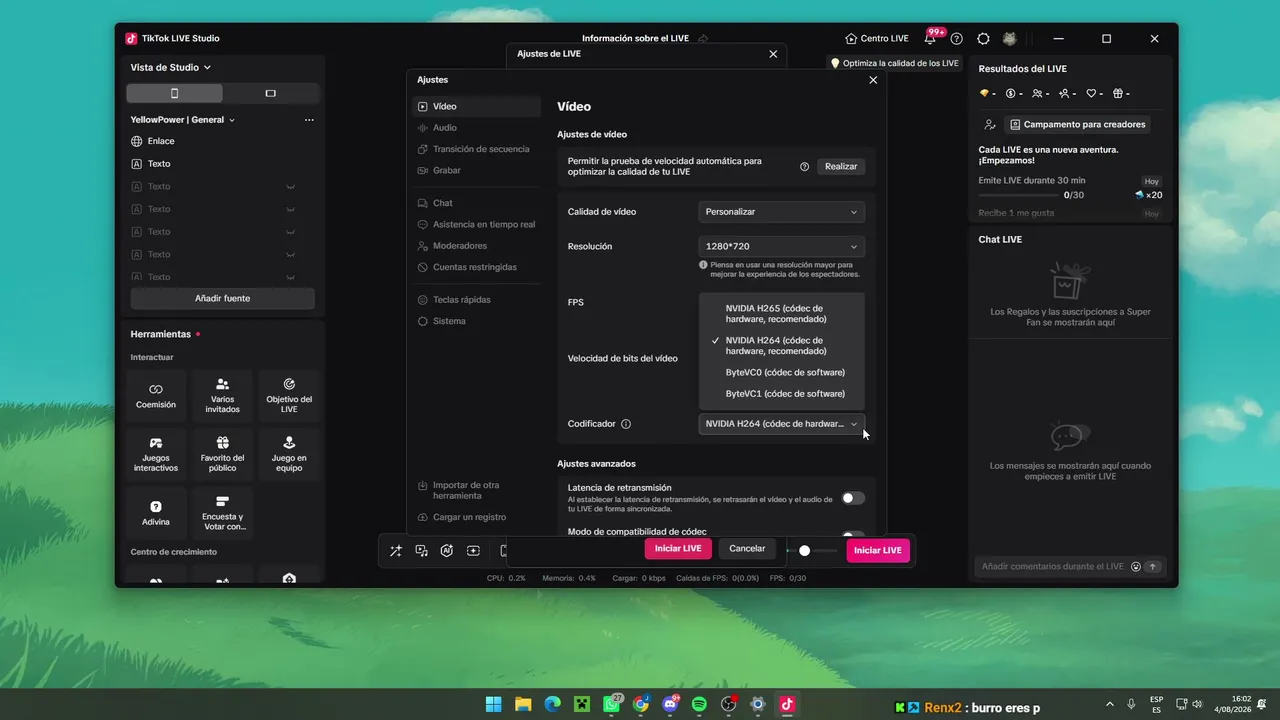
Task: Close the Ajustes settings dialog
Action: 873,80
